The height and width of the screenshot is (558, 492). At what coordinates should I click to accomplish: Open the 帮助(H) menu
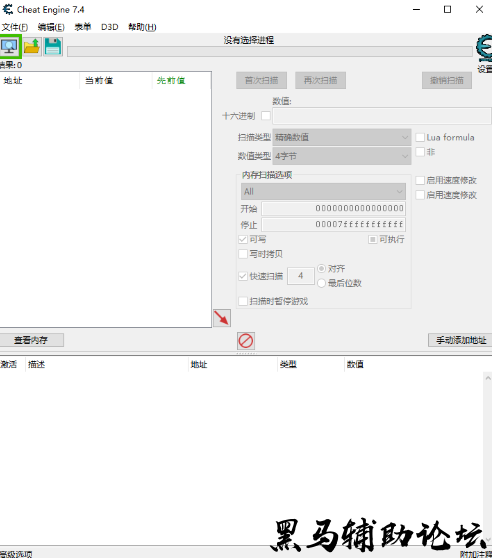[x=142, y=27]
